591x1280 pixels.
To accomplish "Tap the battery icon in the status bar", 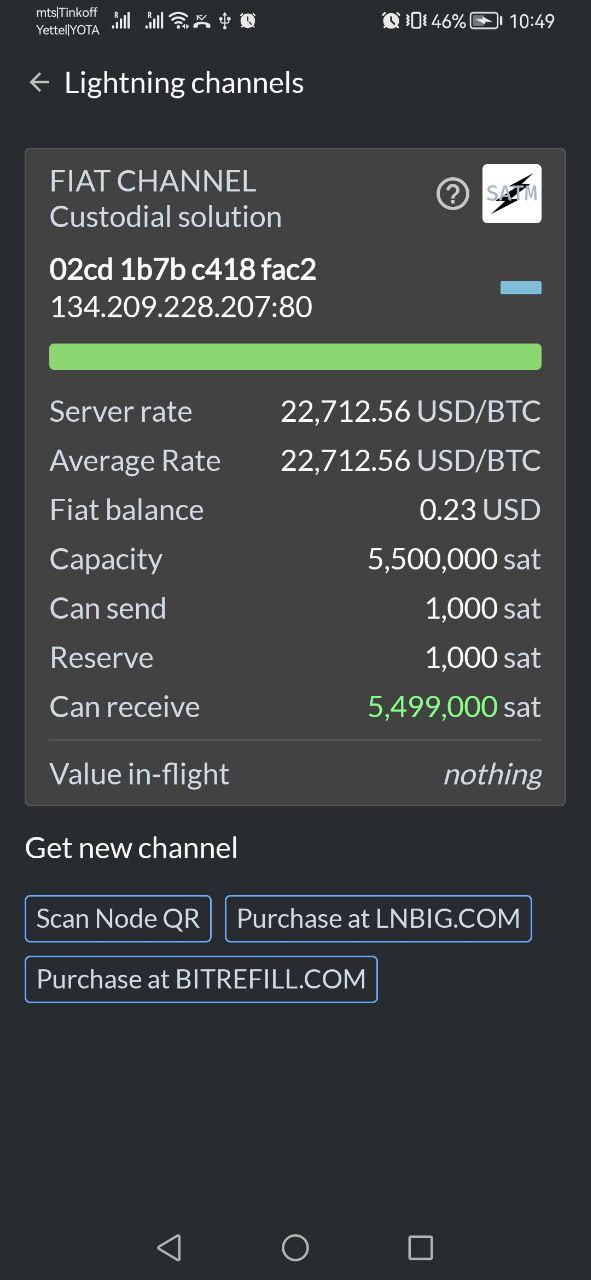I will tap(485, 20).
